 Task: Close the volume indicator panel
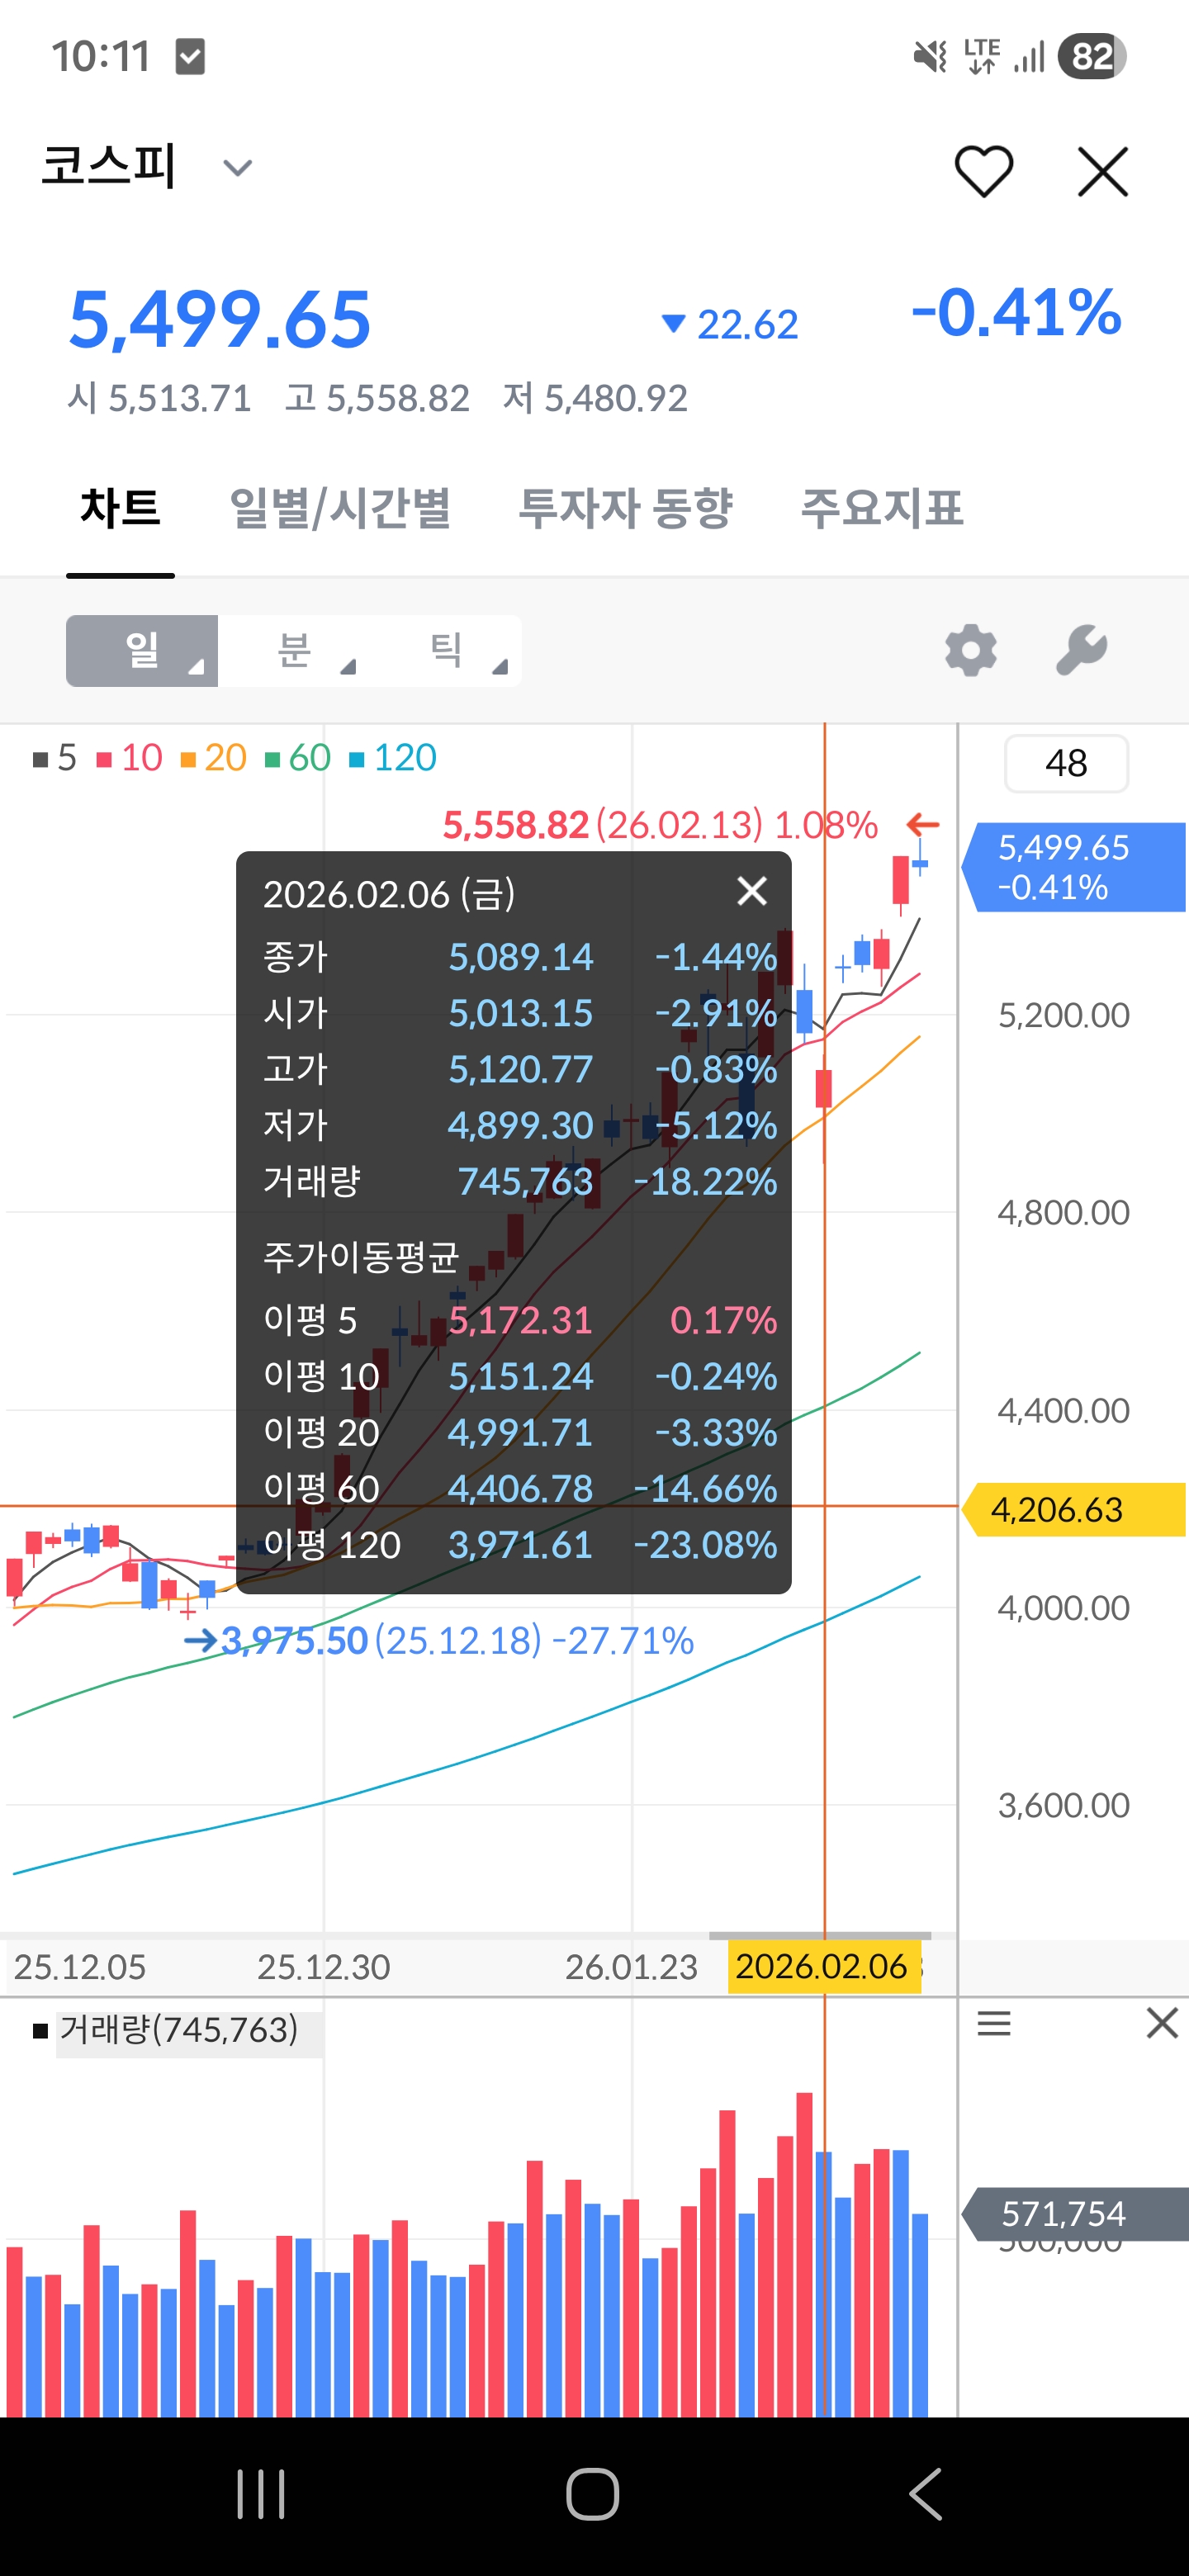click(1161, 2023)
